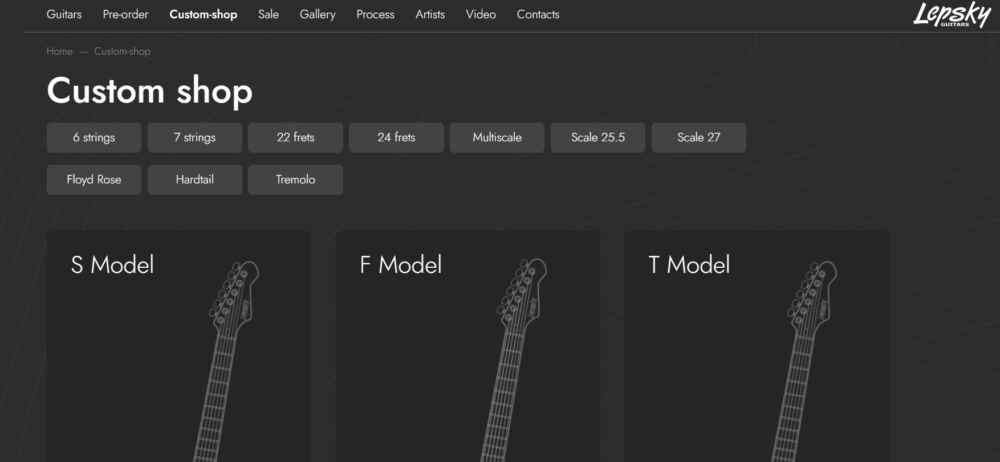This screenshot has width=1000, height=462.
Task: Open the Video section
Action: tap(480, 15)
